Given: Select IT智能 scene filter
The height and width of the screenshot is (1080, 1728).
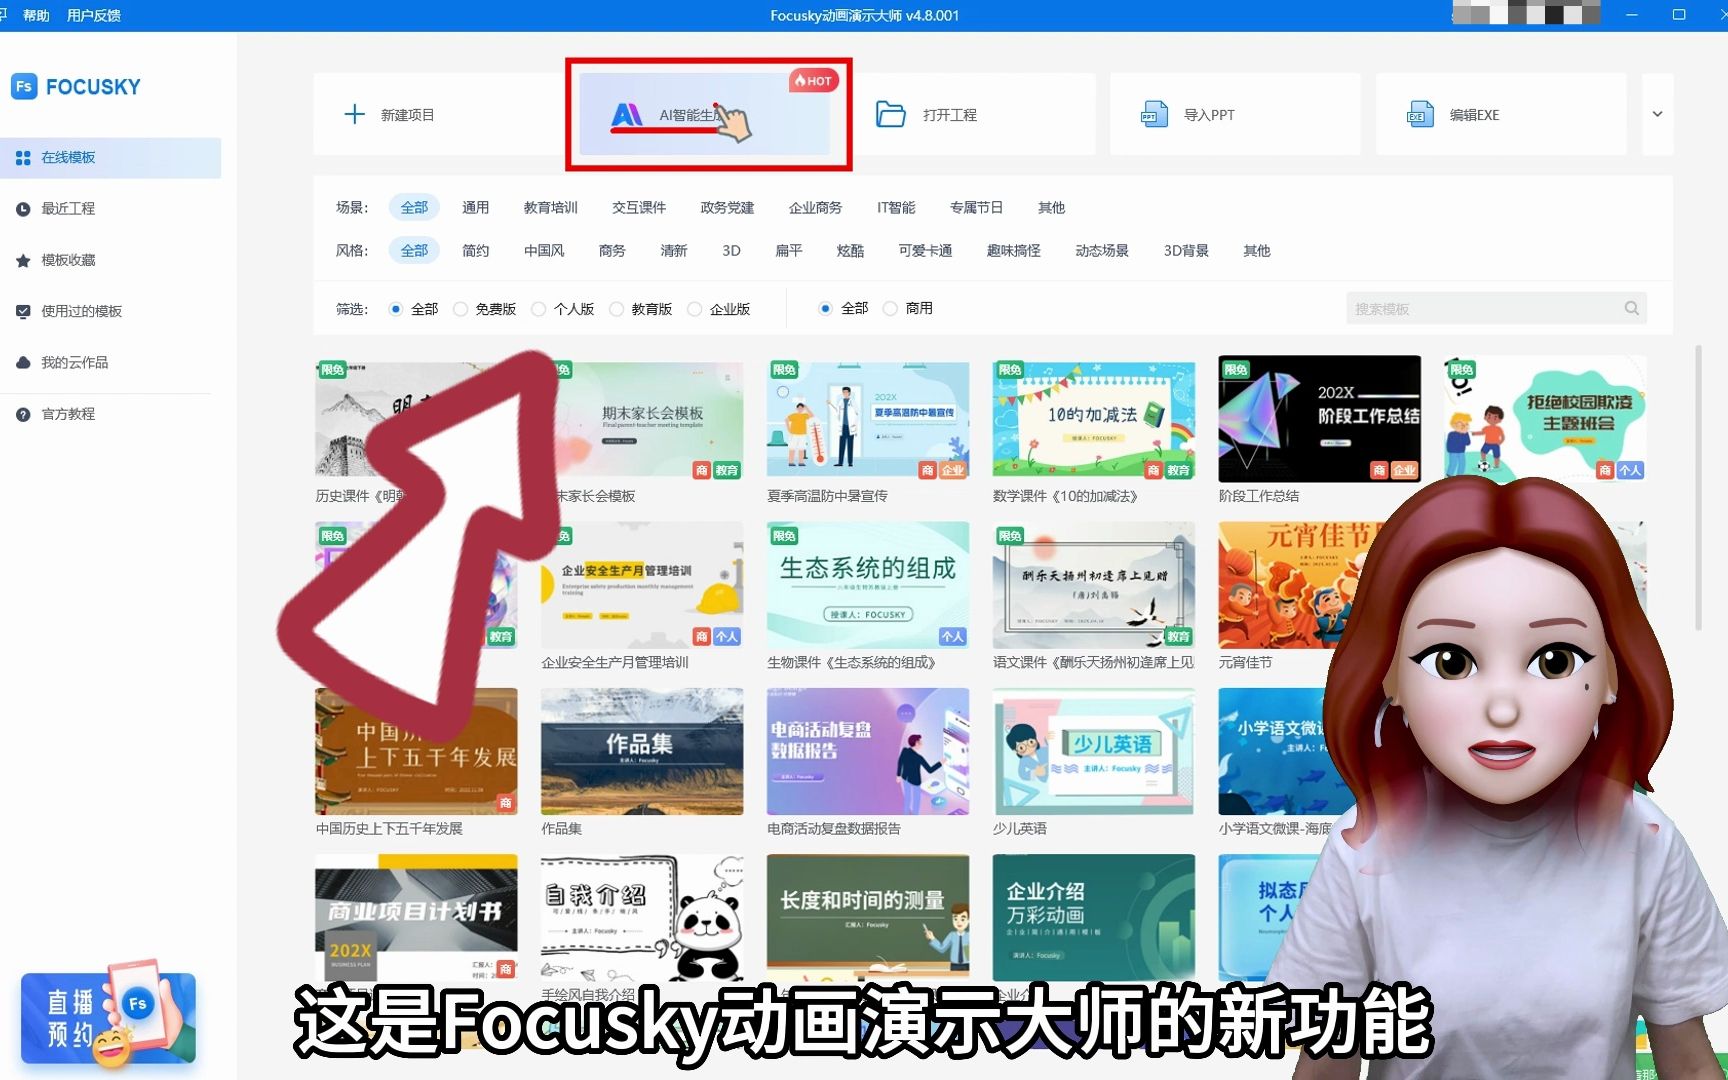Looking at the screenshot, I should point(896,207).
